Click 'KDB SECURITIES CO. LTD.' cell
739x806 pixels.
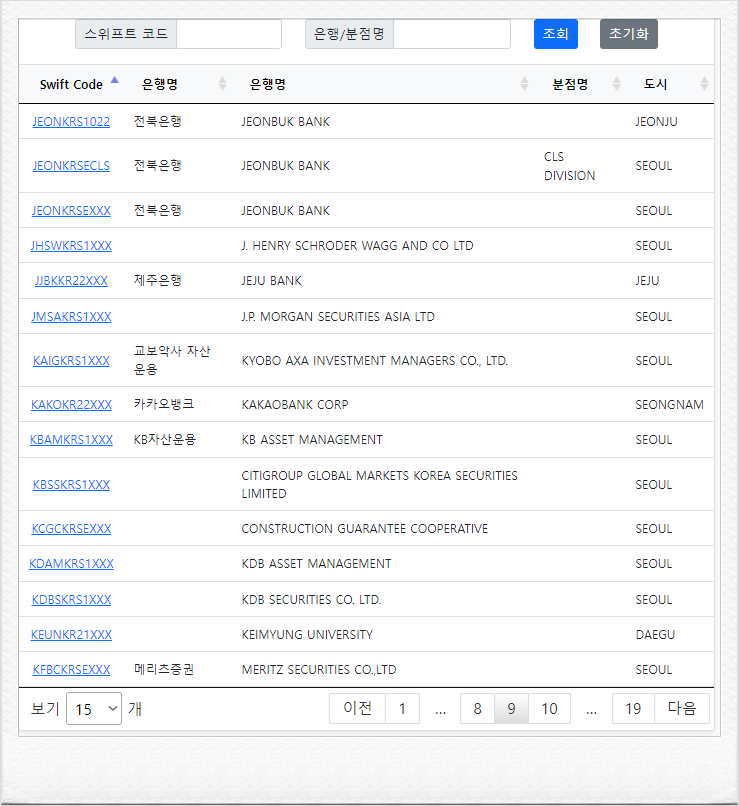click(311, 600)
